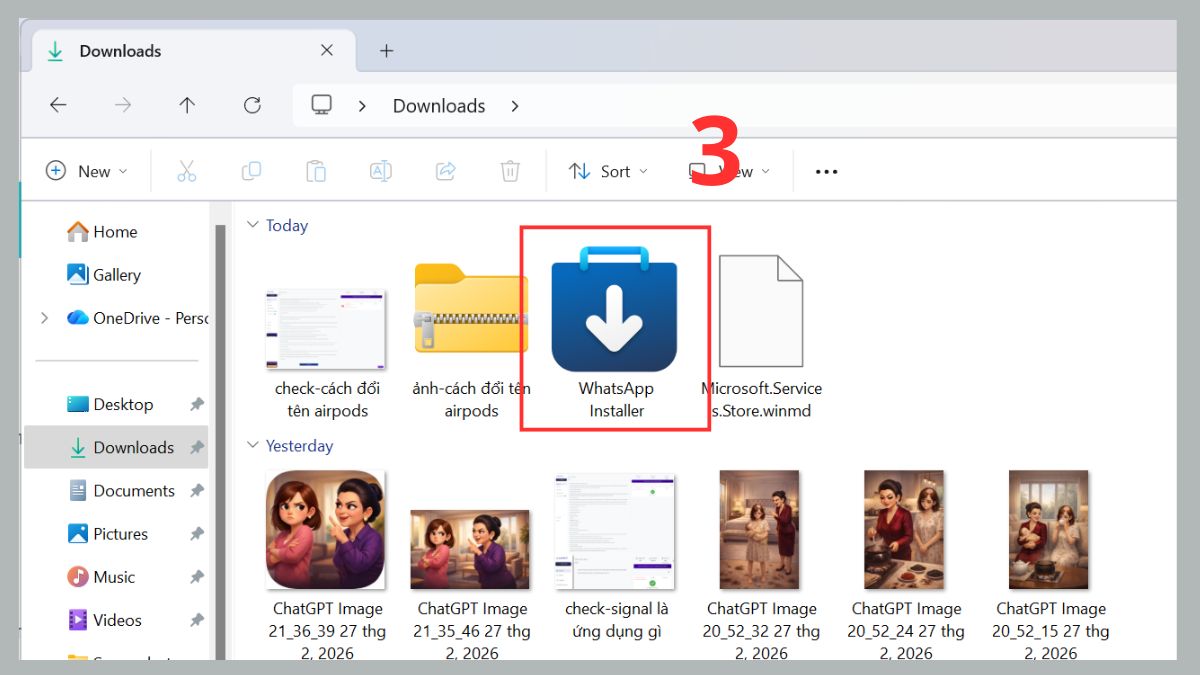This screenshot has height=675, width=1200.
Task: Open the New dropdown menu
Action: [x=86, y=171]
